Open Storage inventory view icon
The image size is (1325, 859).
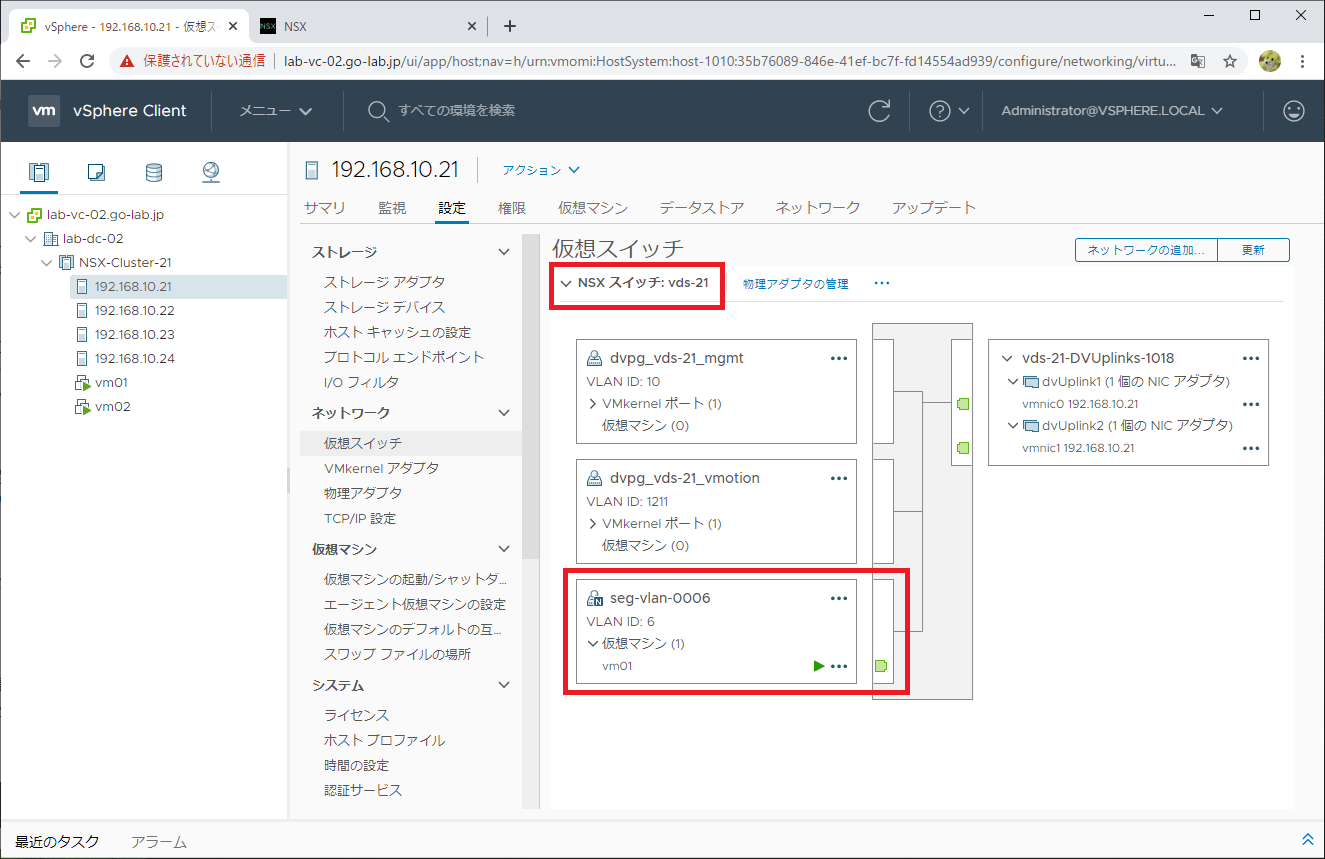[x=153, y=172]
